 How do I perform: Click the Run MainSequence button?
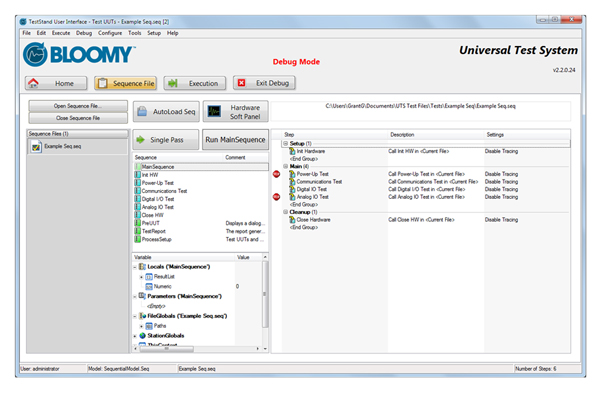pos(234,140)
